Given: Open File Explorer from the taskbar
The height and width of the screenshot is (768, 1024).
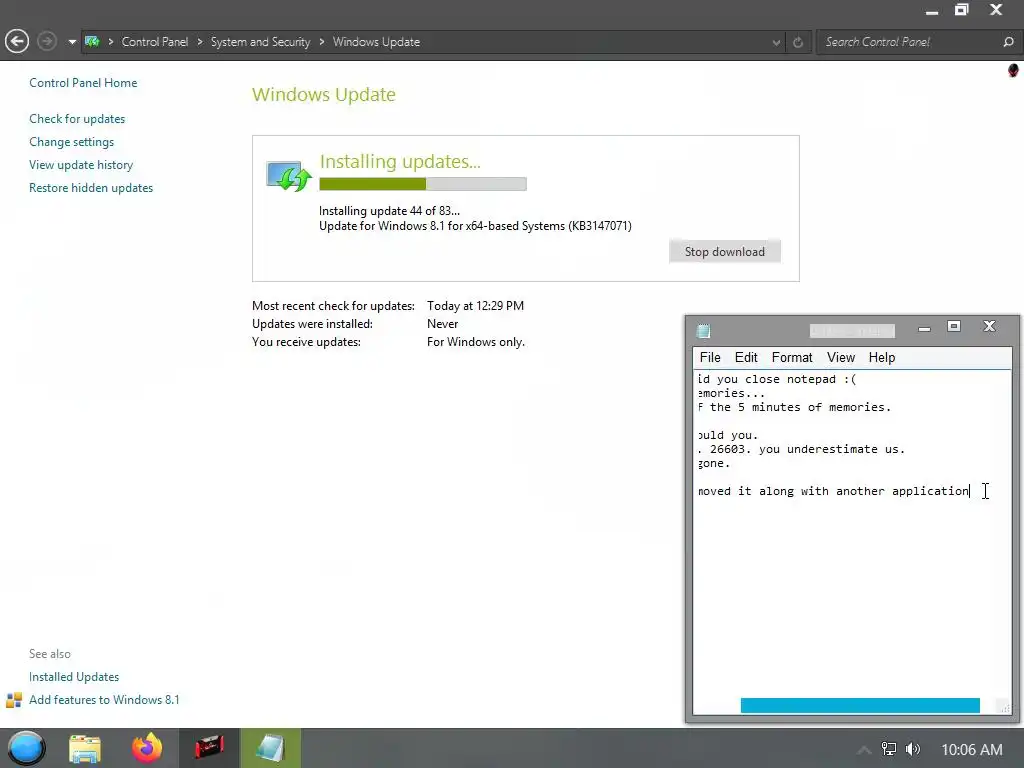Looking at the screenshot, I should [85, 748].
